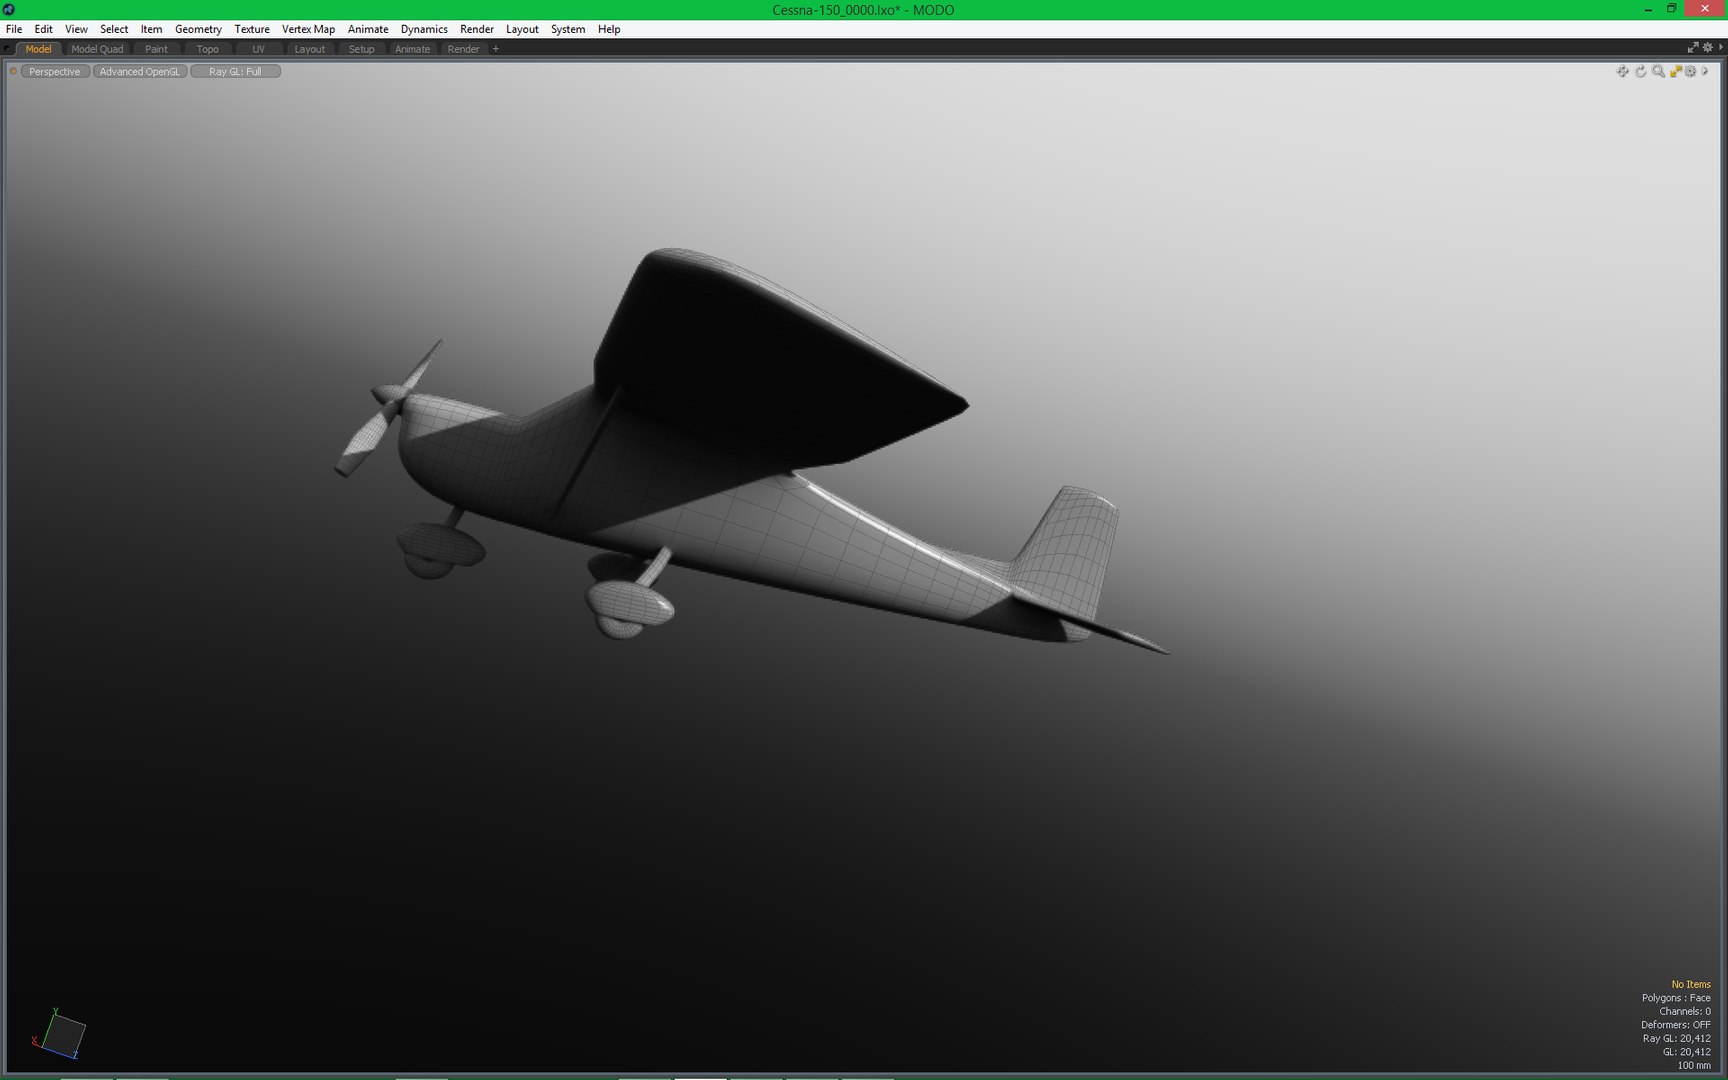Open the Item menu
This screenshot has width=1728, height=1080.
tap(151, 29)
